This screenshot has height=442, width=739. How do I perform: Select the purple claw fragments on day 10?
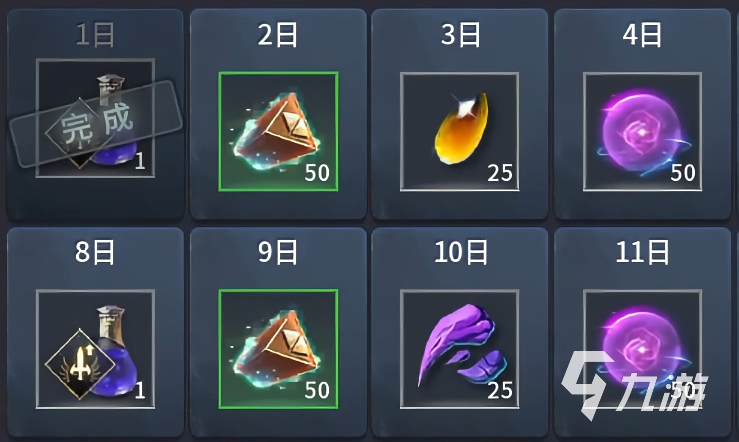tap(460, 349)
